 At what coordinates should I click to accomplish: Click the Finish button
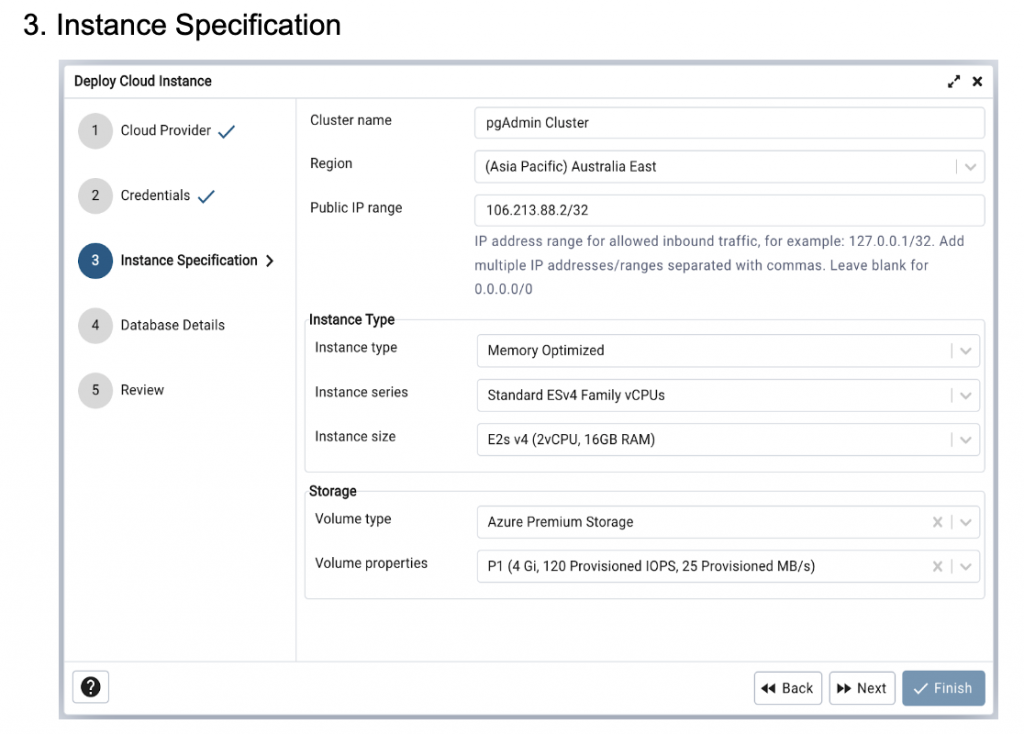(x=943, y=688)
